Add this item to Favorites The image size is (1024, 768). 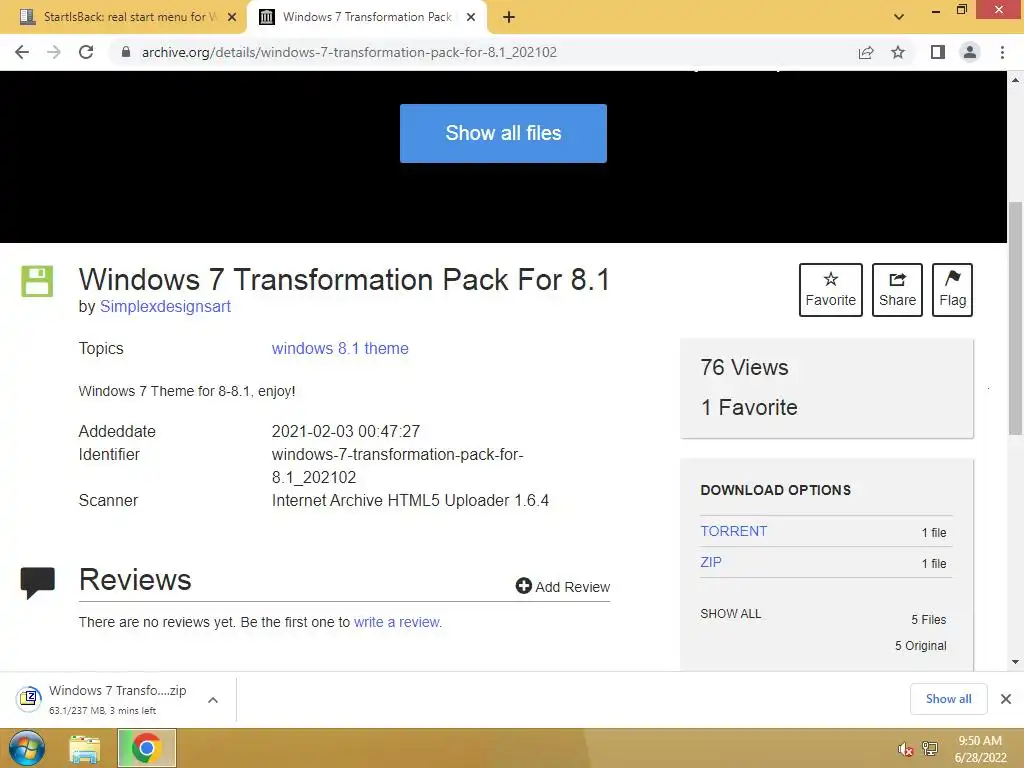point(831,290)
